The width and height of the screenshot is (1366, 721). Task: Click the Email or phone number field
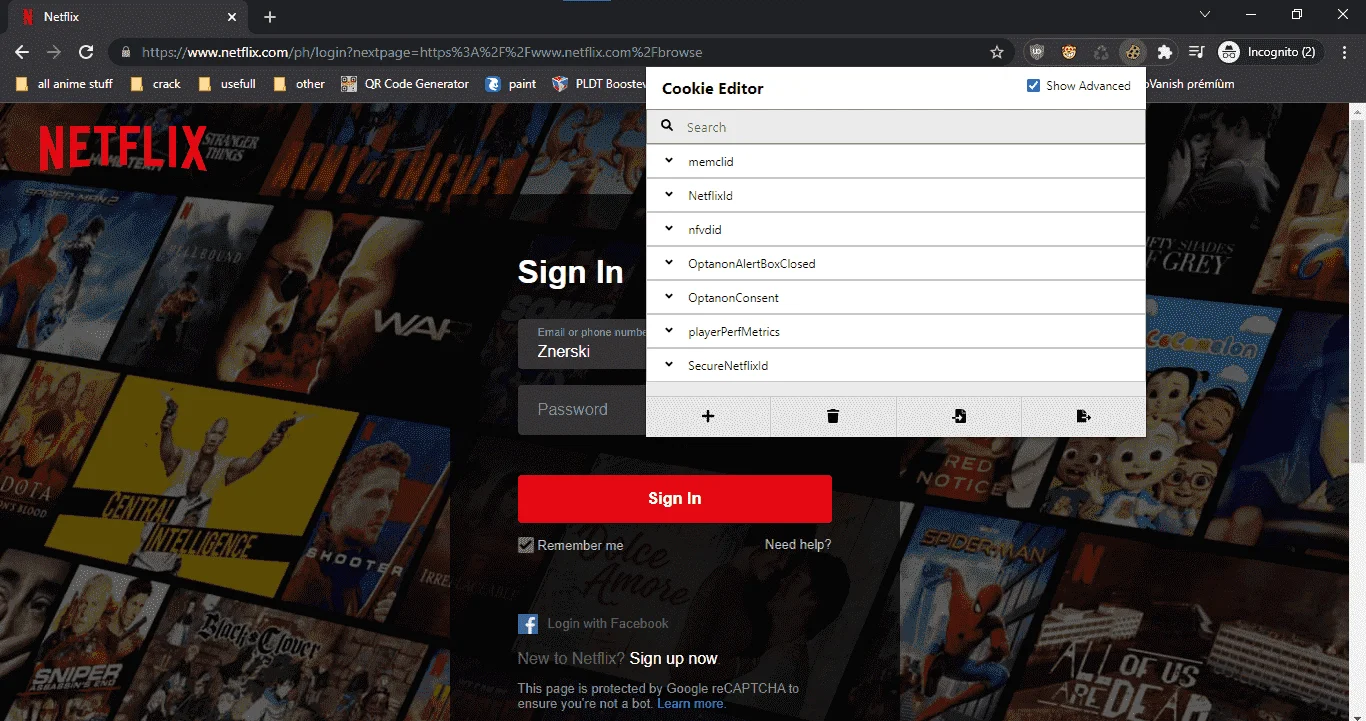point(582,344)
